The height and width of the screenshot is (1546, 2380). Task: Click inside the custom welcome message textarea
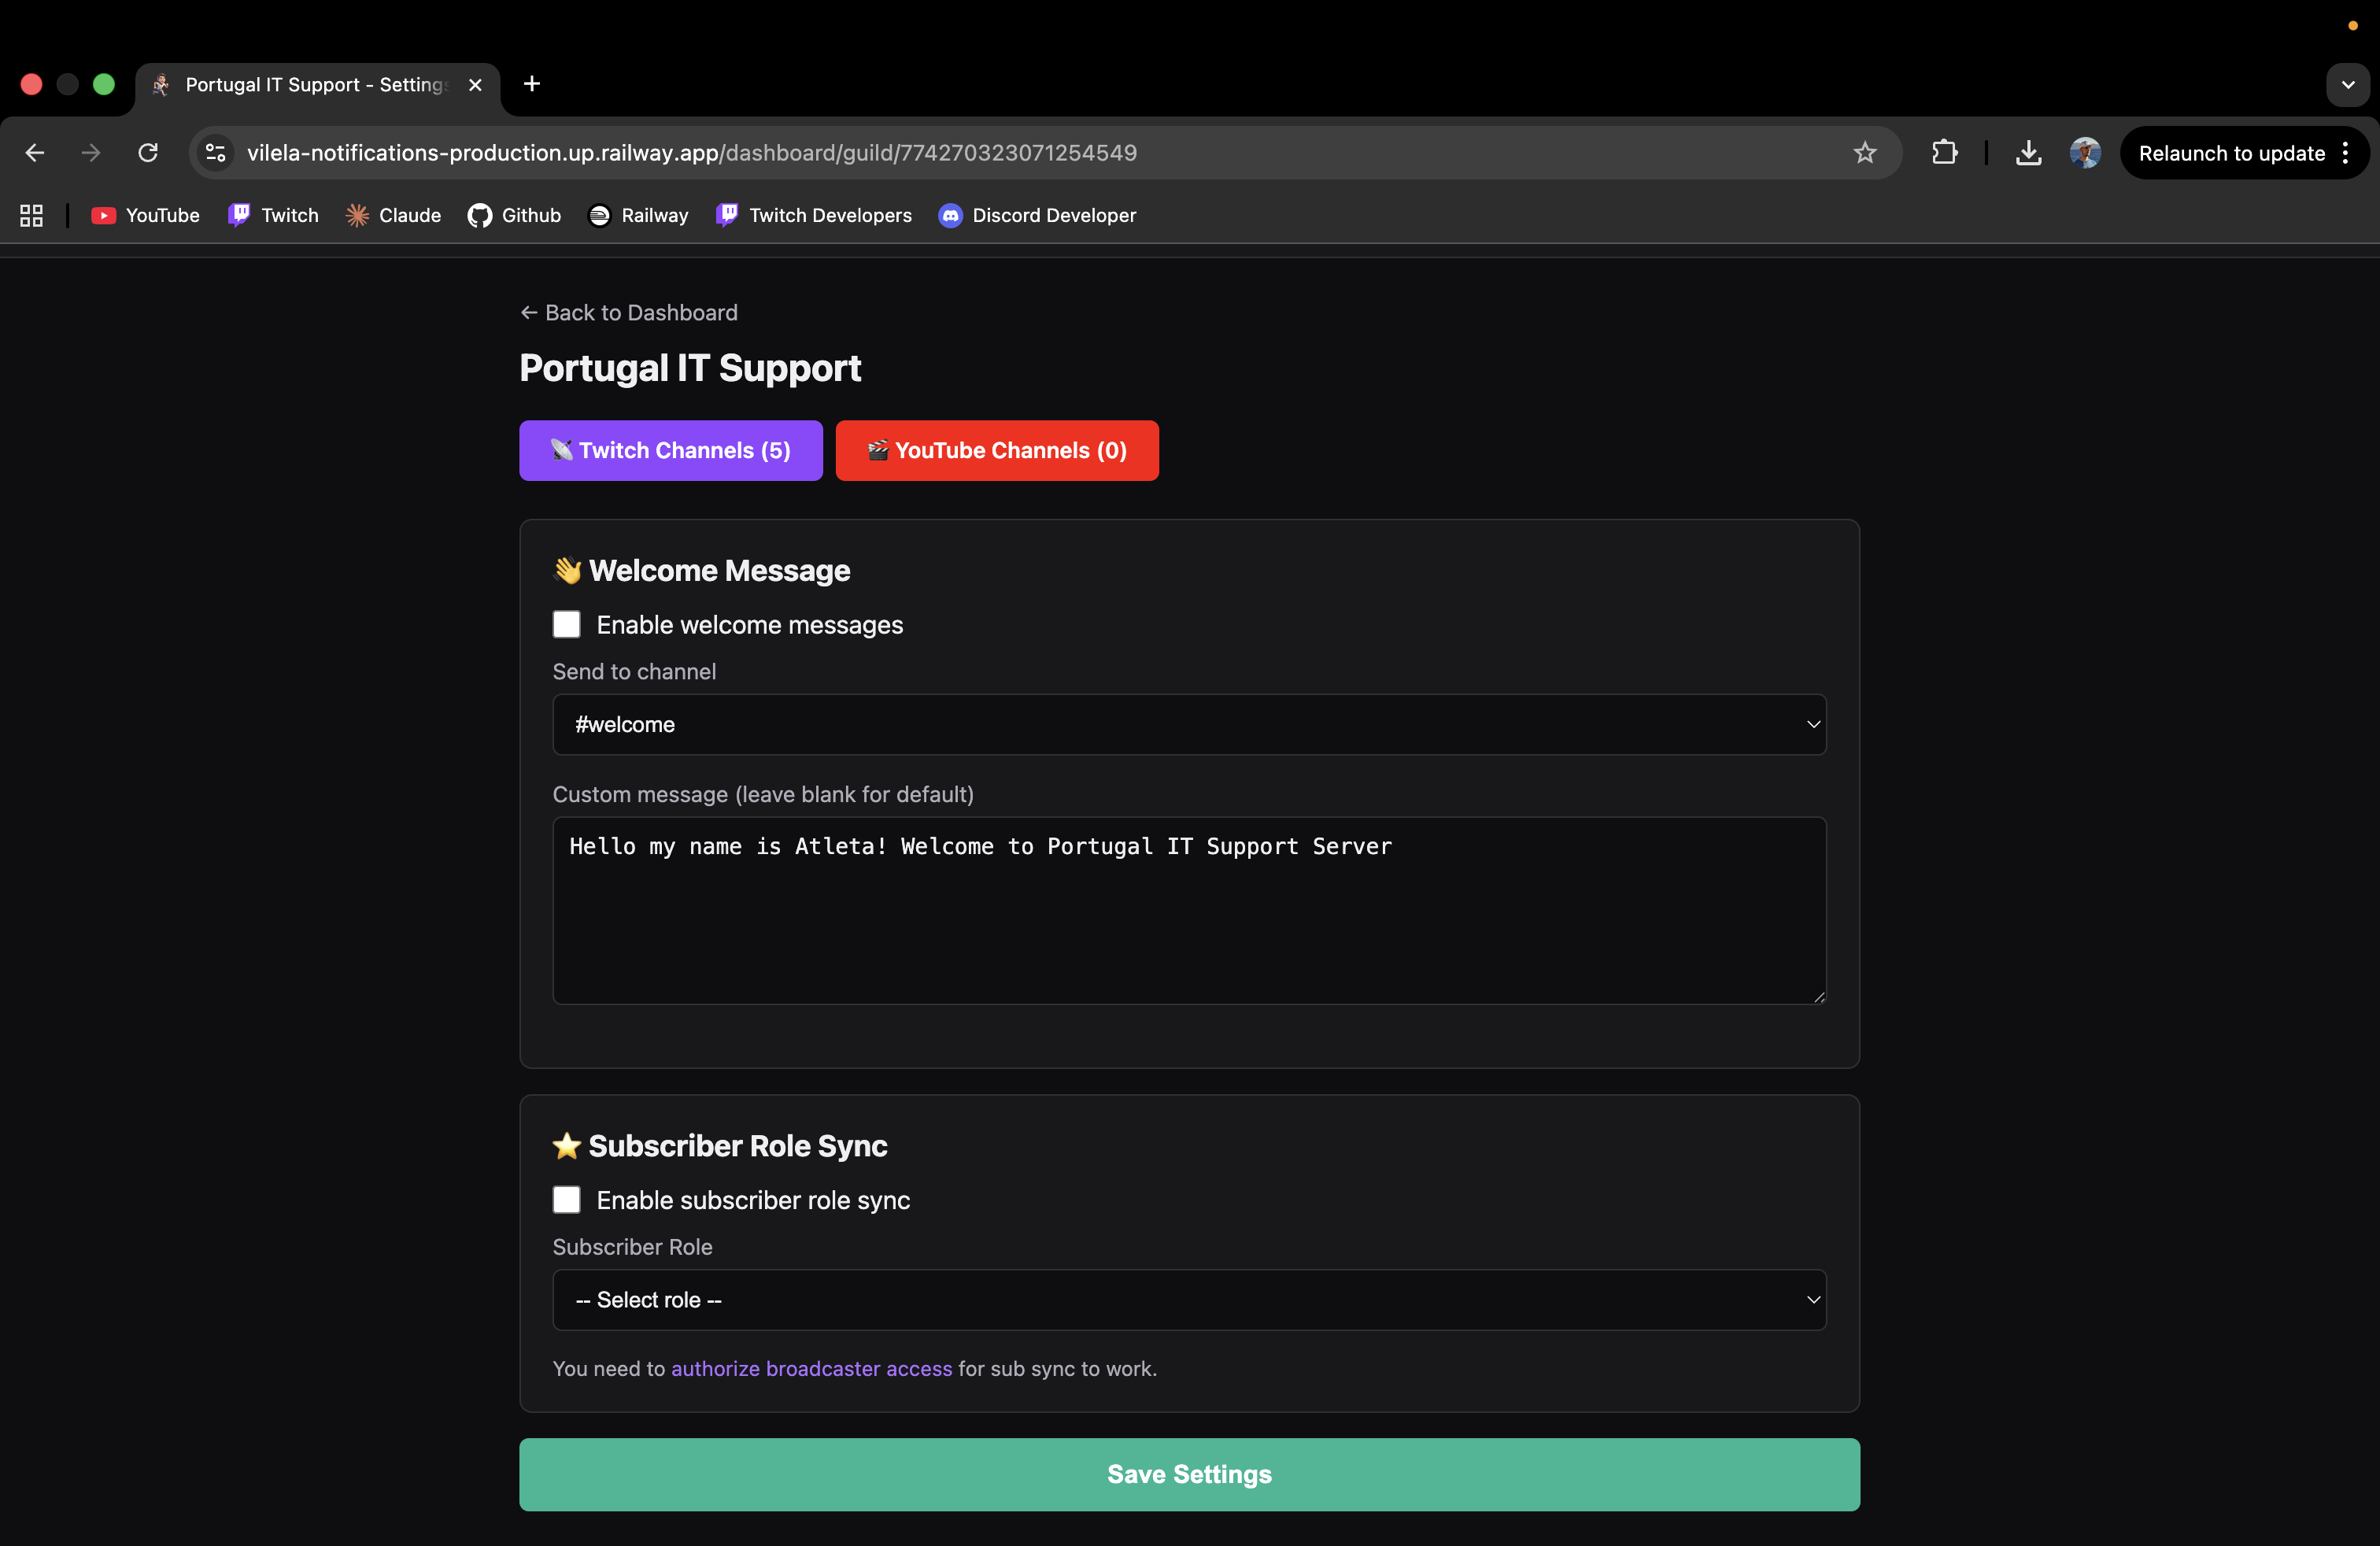[1188, 910]
